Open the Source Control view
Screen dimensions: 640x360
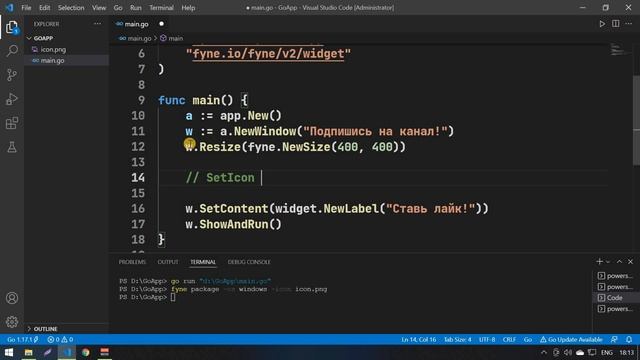[12, 75]
